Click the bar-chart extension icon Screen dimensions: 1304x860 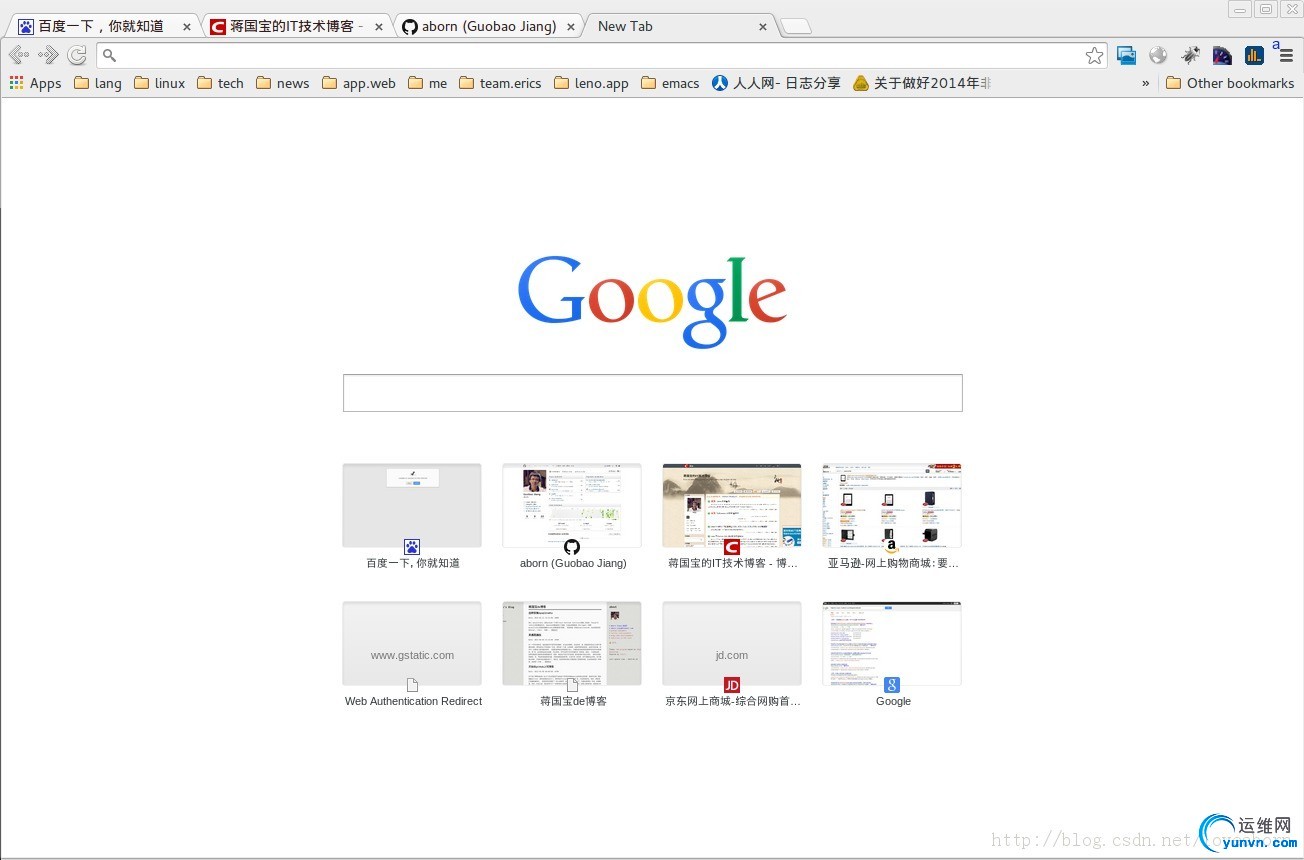pyautogui.click(x=1254, y=56)
